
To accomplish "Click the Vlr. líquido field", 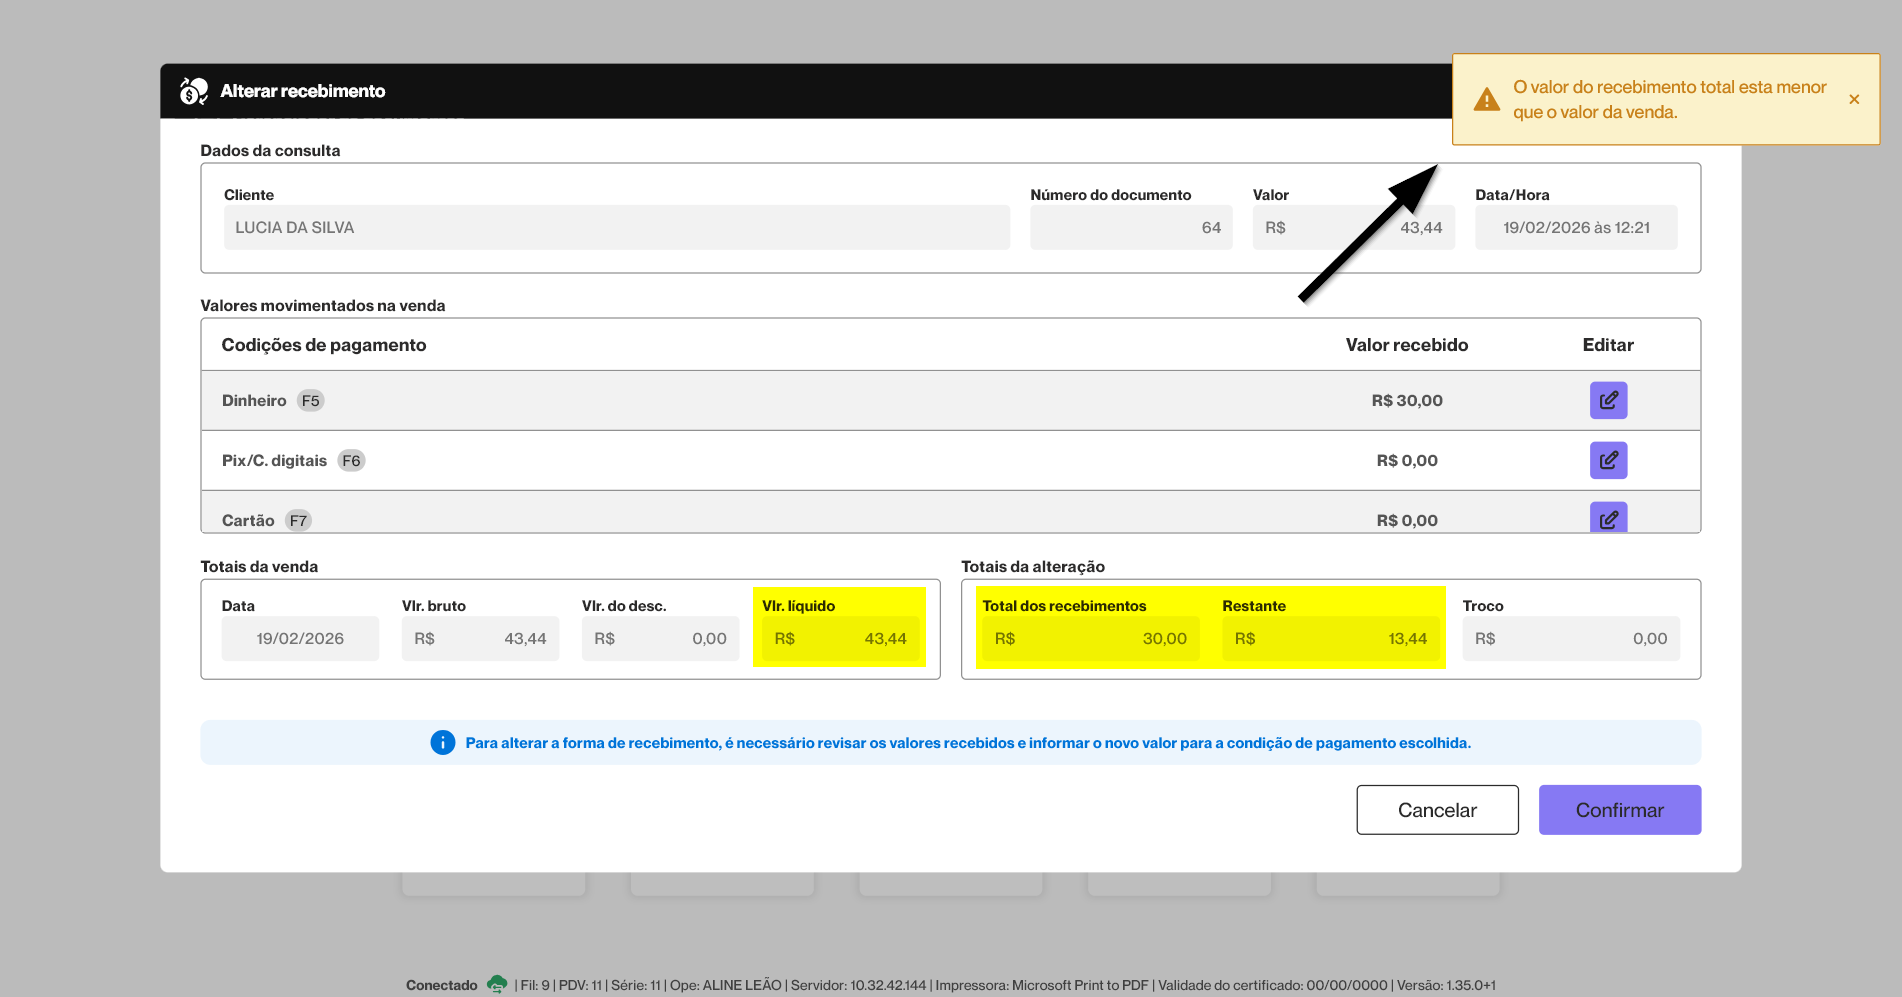I will [840, 638].
